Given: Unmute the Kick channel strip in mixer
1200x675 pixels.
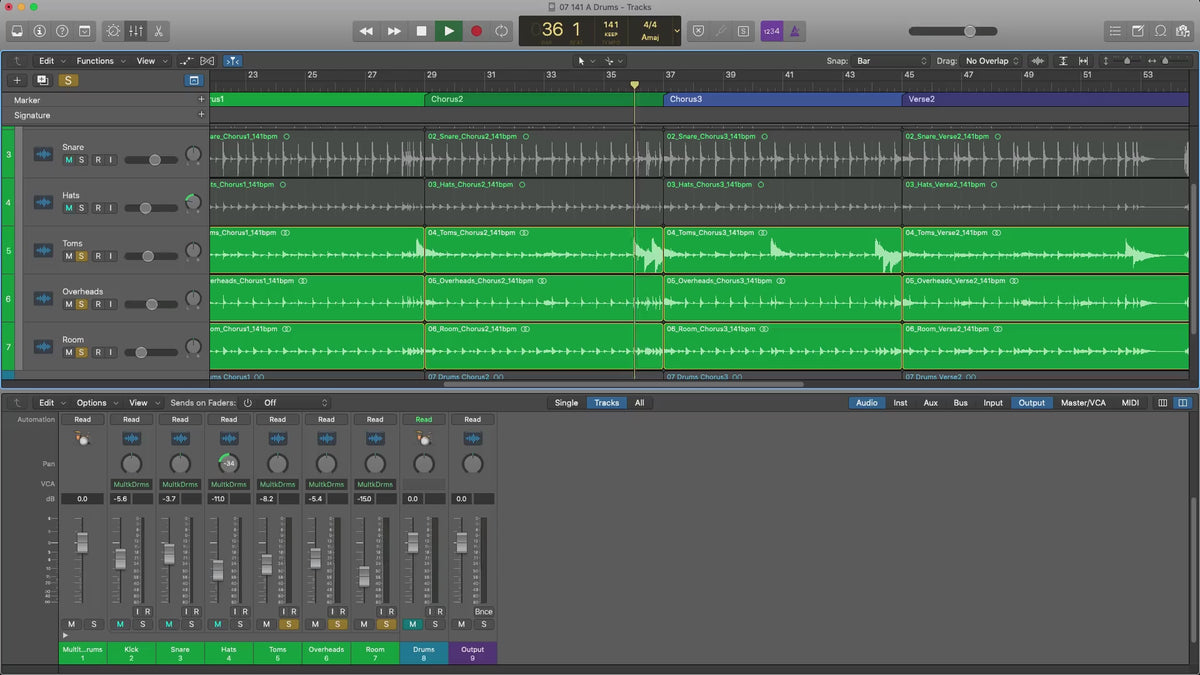Looking at the screenshot, I should [120, 624].
